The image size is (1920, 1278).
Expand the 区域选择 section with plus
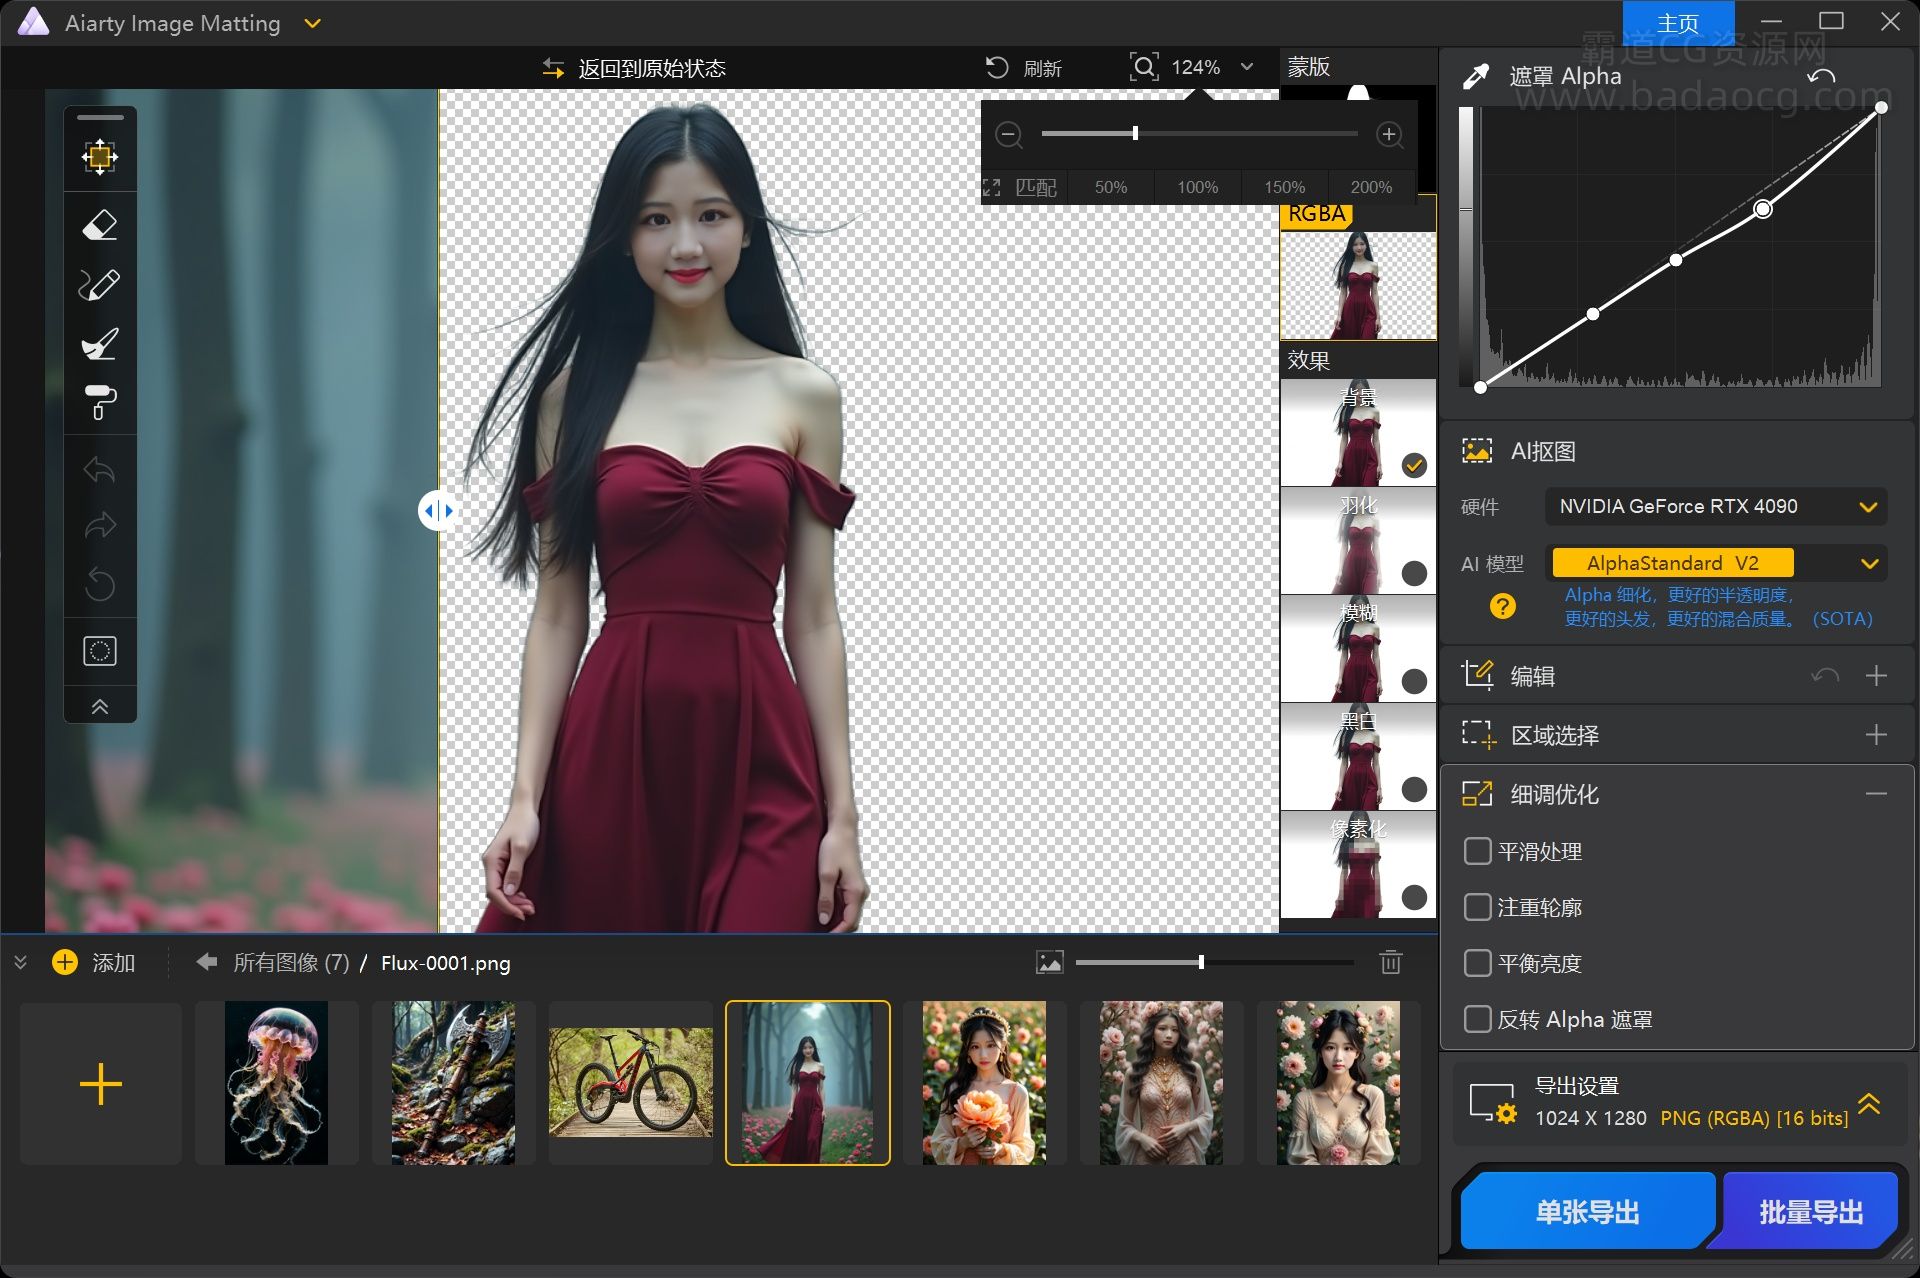point(1876,735)
